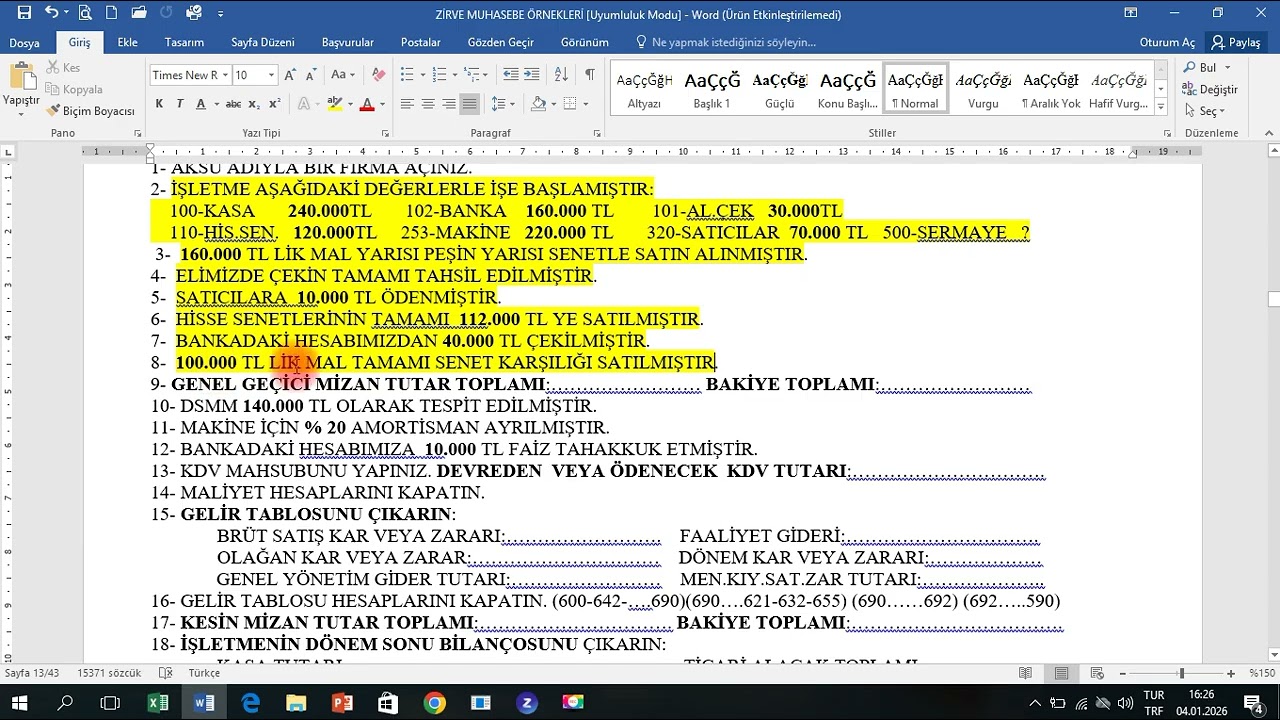Expand the line spacing options
1280x720 pixels.
pyautogui.click(x=501, y=104)
